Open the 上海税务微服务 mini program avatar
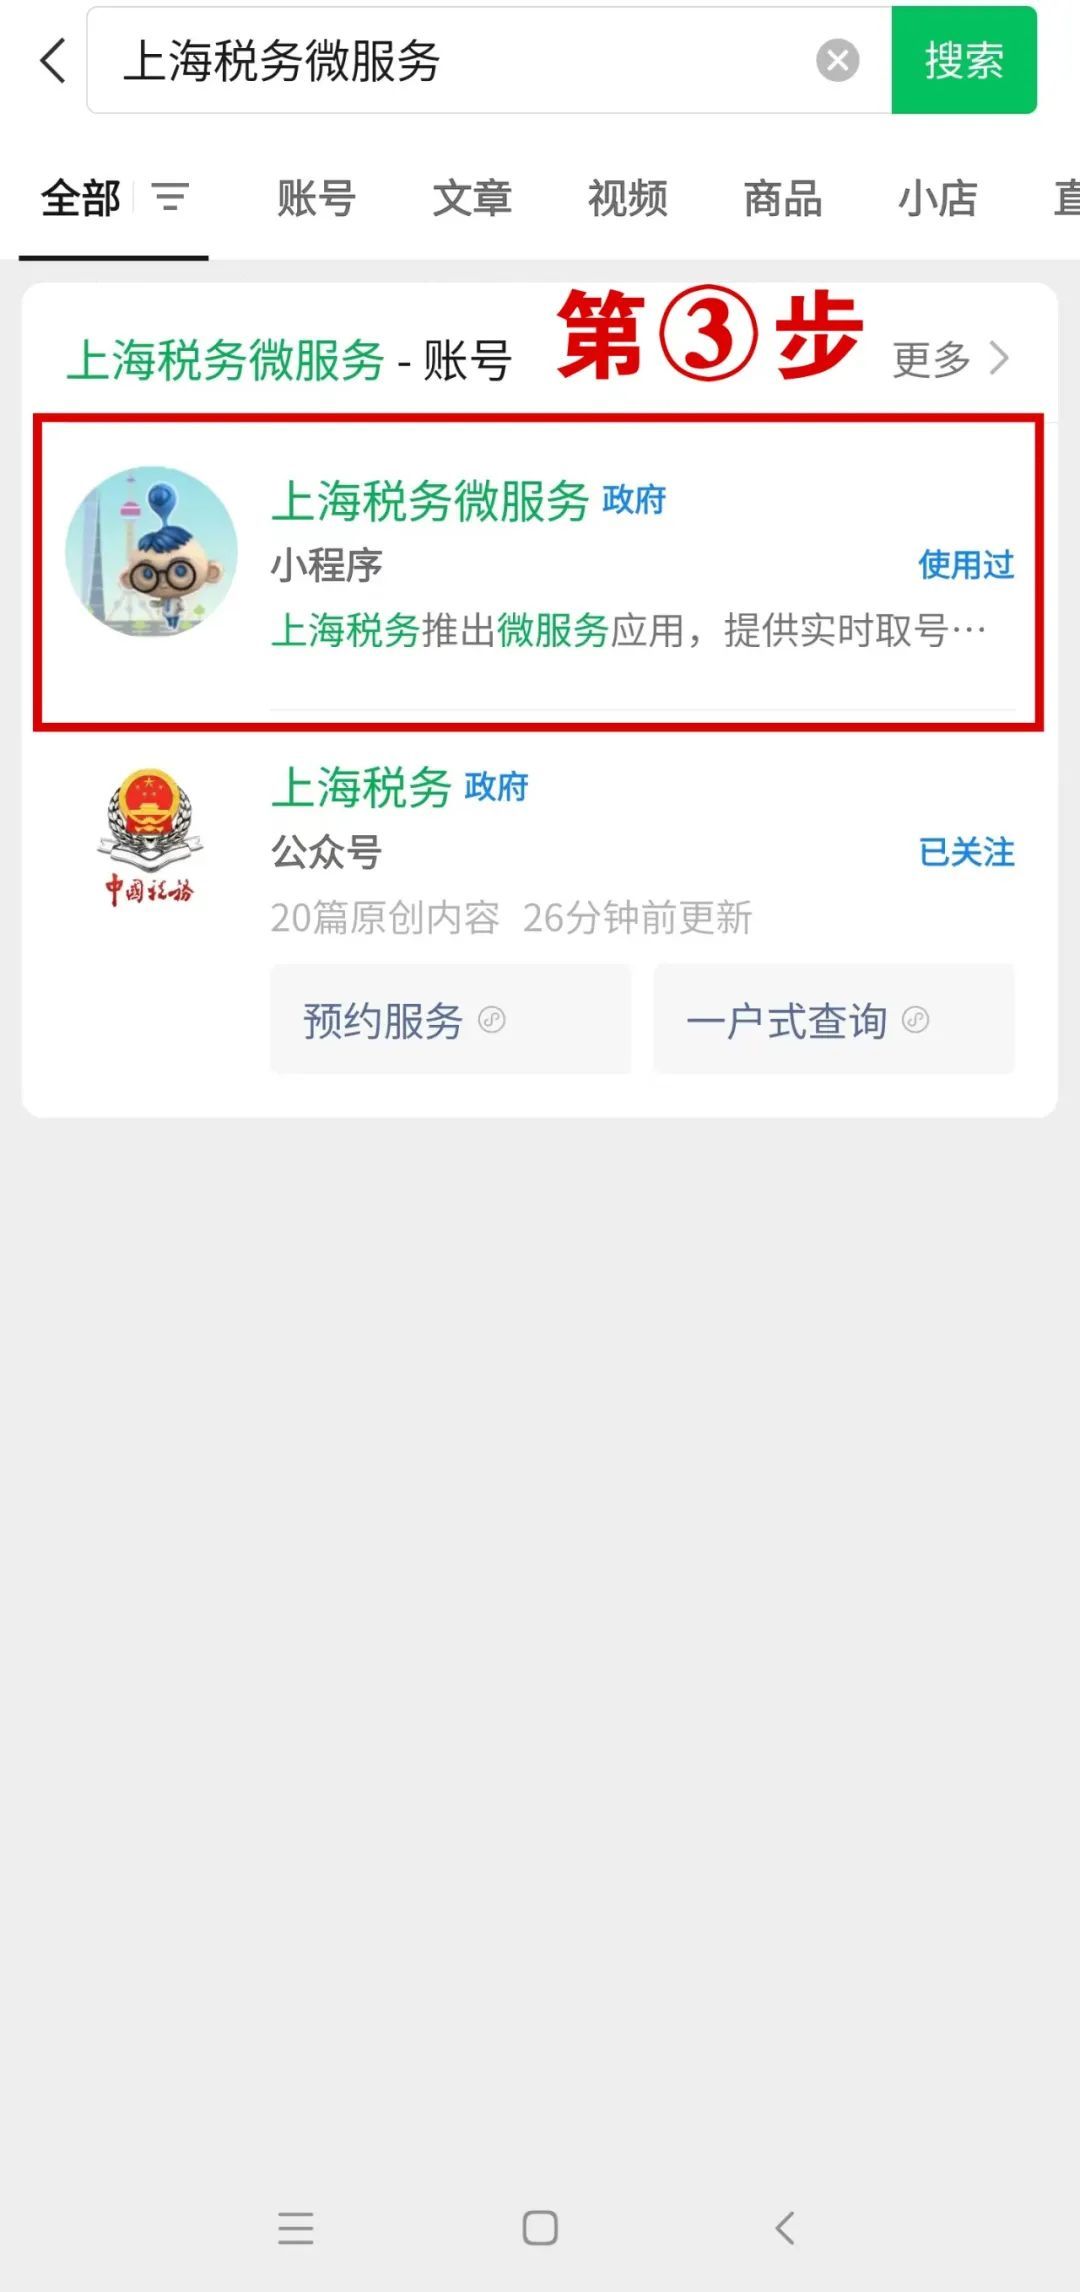 point(152,551)
